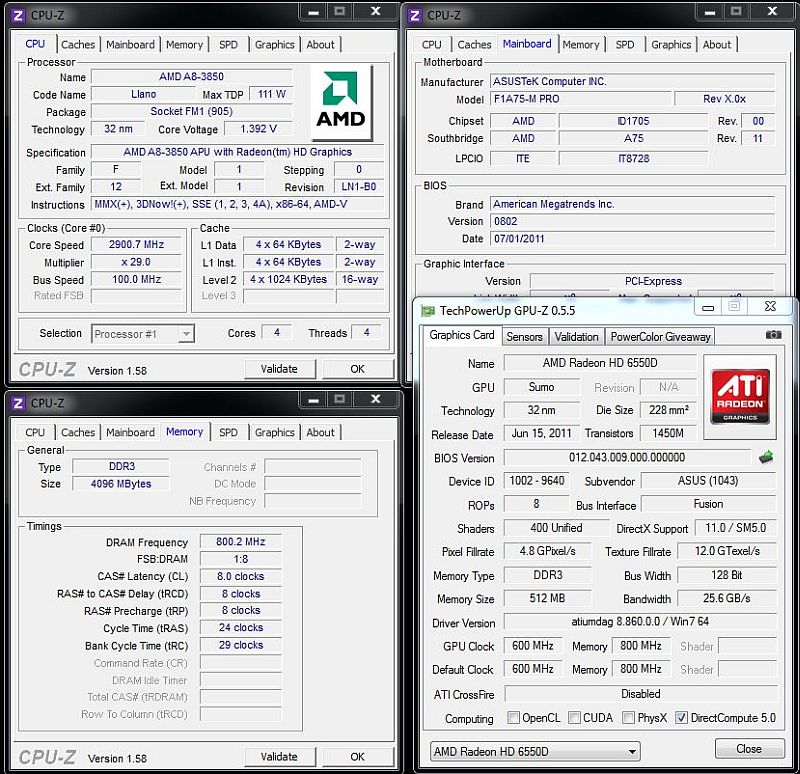800x774 pixels.
Task: Open the AMD Radeon HD 6550D card dropdown
Action: [x=535, y=751]
